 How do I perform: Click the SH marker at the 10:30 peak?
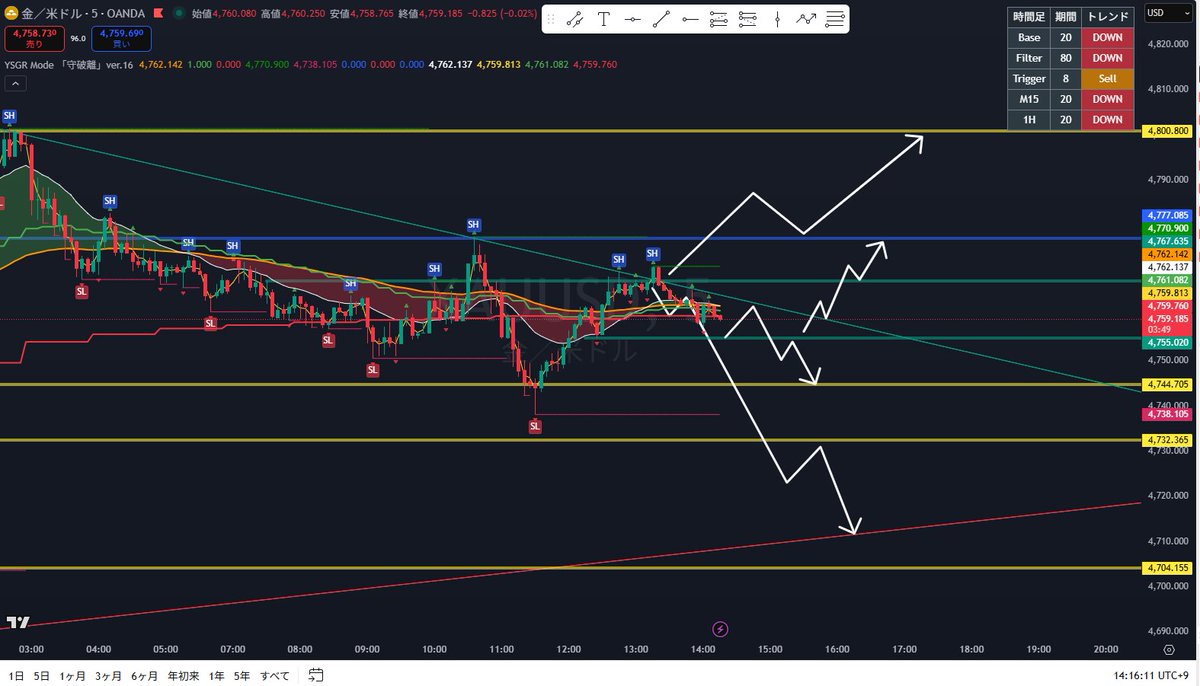click(473, 225)
